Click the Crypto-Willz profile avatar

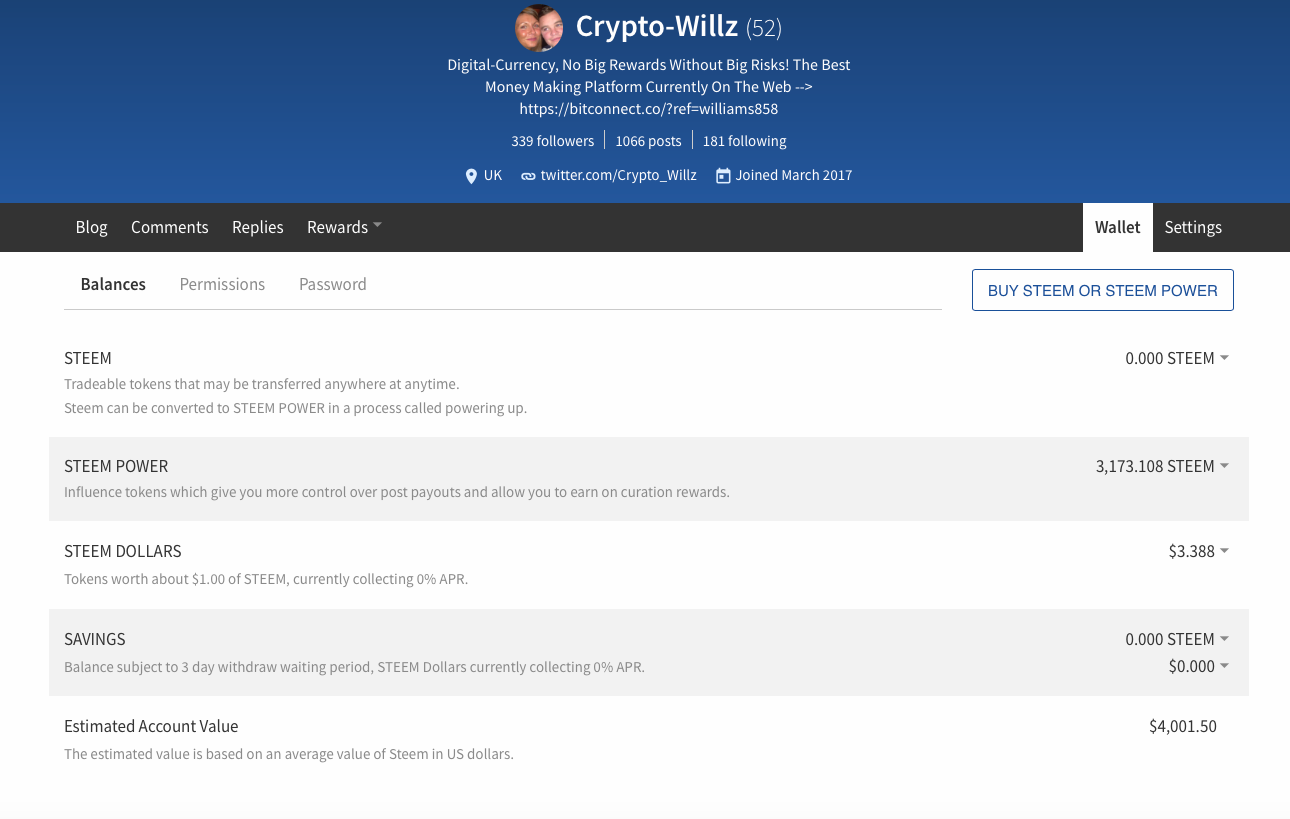tap(540, 28)
